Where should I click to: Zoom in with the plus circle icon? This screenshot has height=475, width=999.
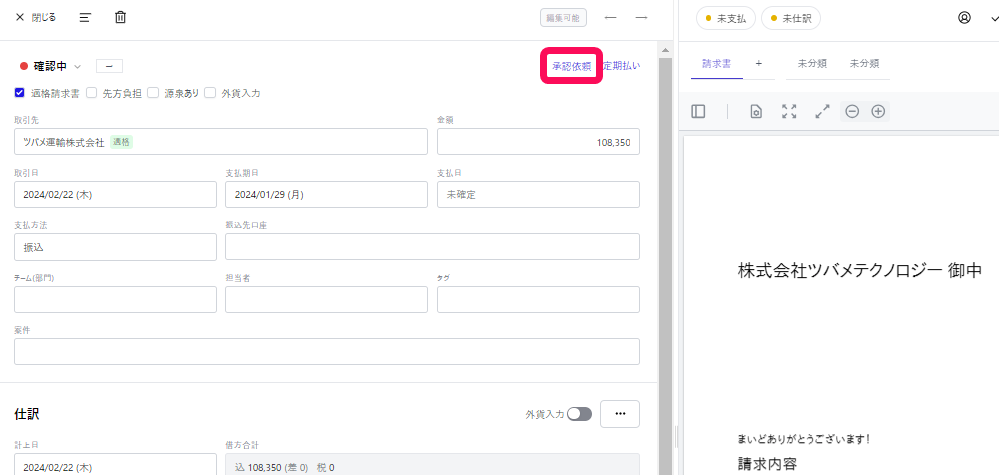click(878, 111)
